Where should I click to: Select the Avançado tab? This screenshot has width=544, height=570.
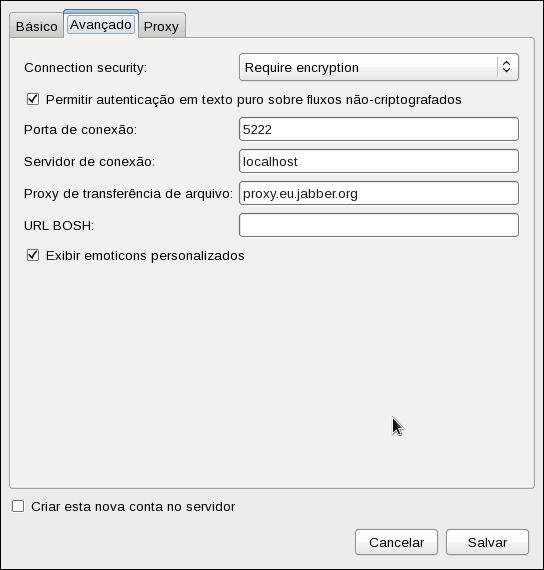(x=101, y=24)
